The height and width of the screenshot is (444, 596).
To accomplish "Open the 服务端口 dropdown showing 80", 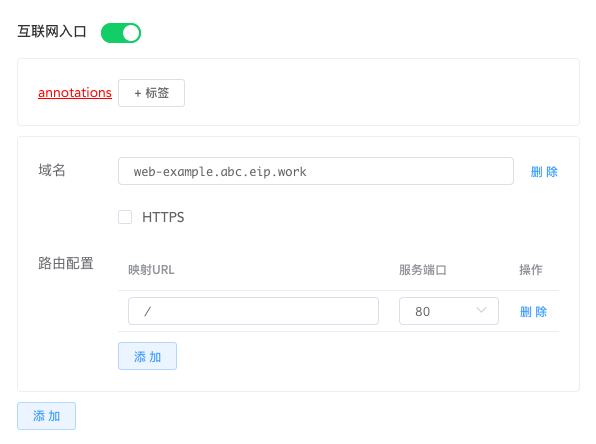I will [x=449, y=311].
